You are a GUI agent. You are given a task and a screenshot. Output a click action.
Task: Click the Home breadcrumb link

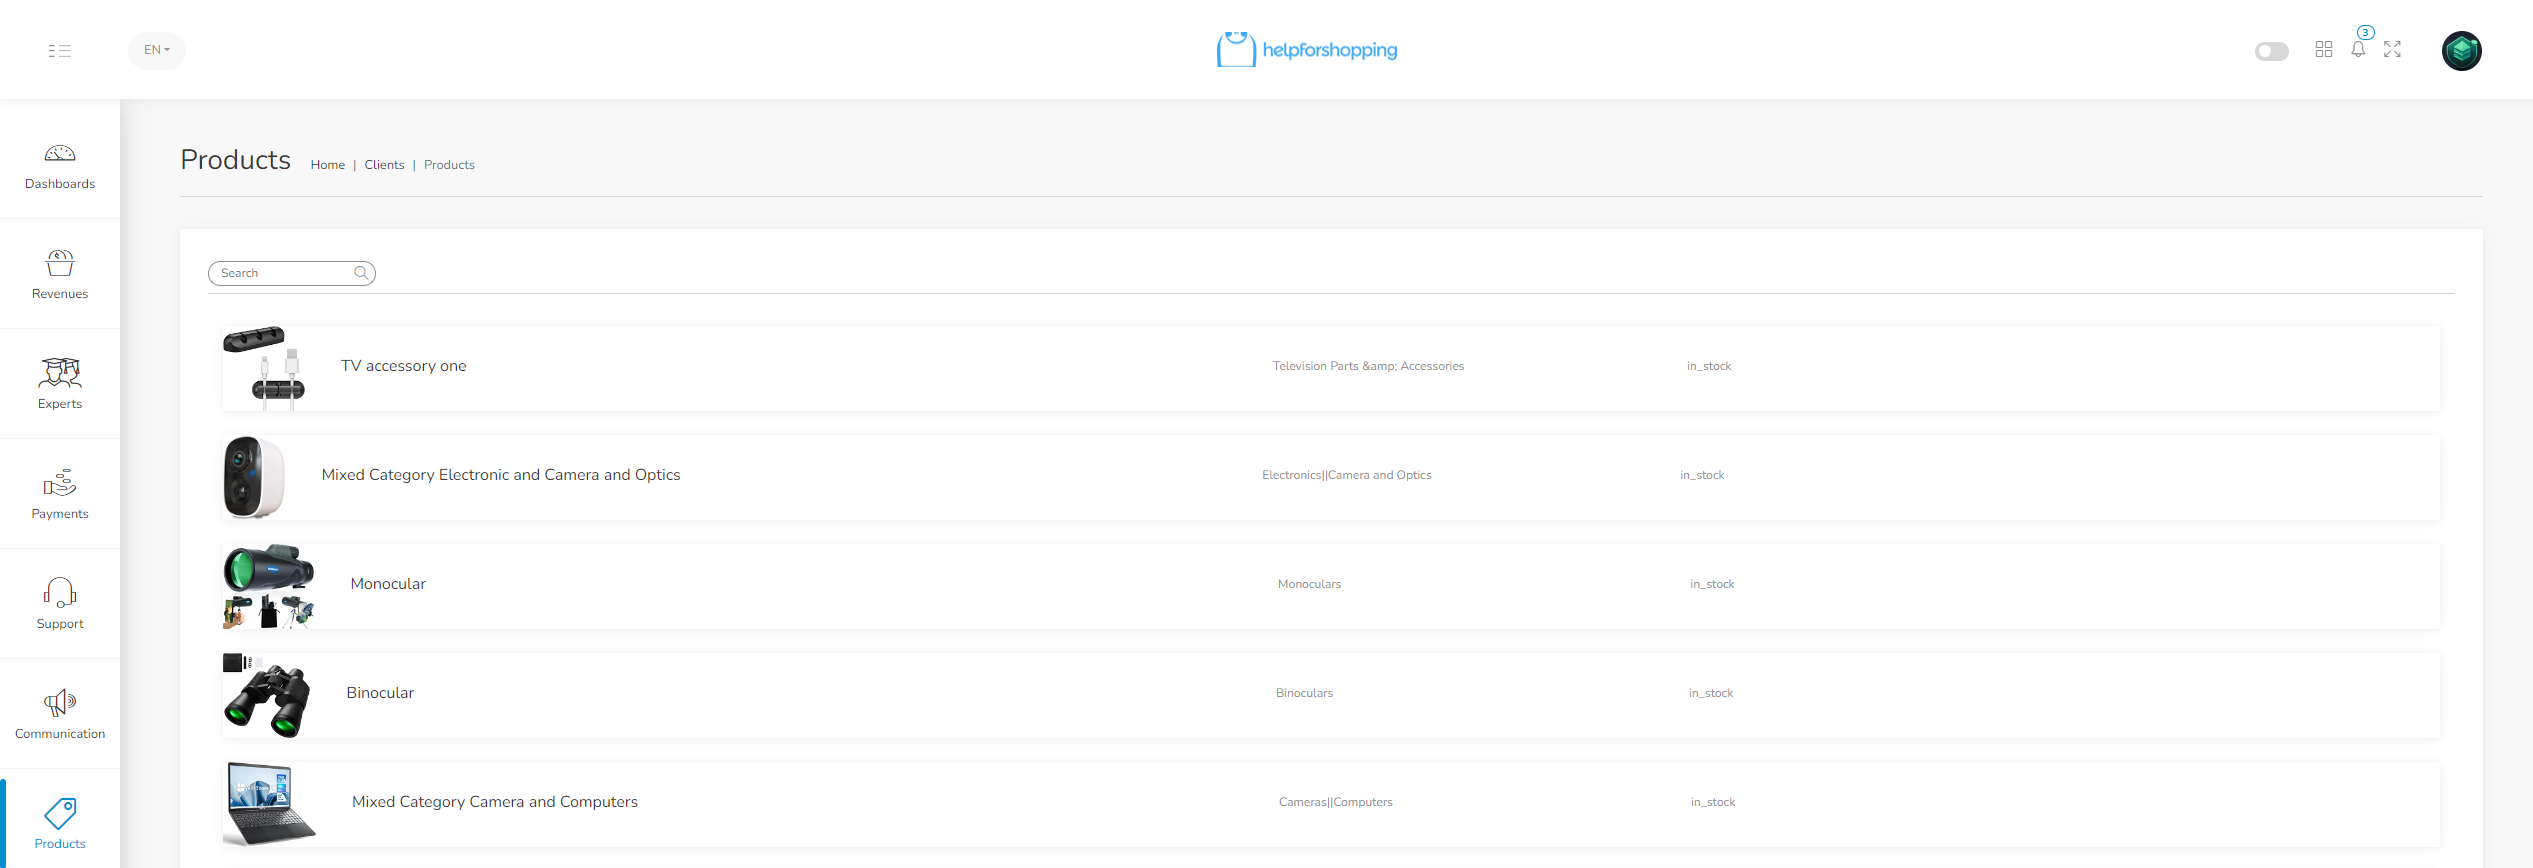pos(327,165)
